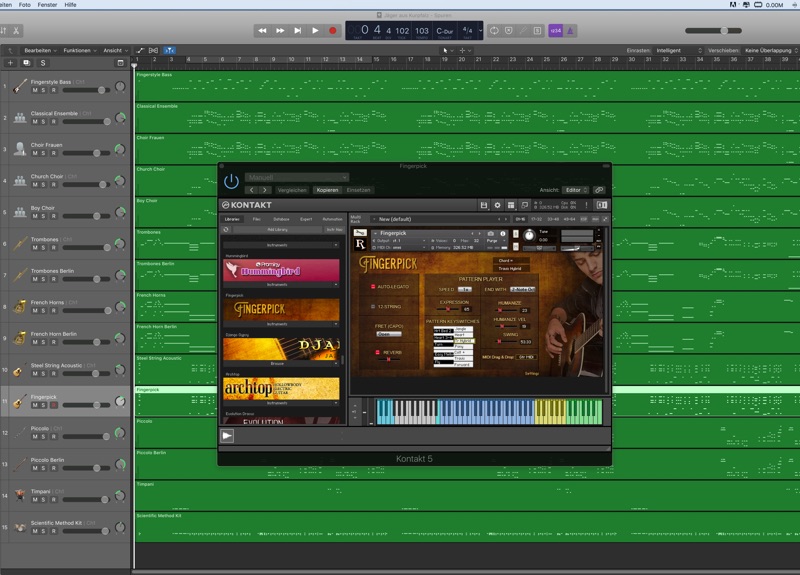Select the Files tab in Kontakt browser
Viewport: 800px width, 575px height.
(x=257, y=219)
